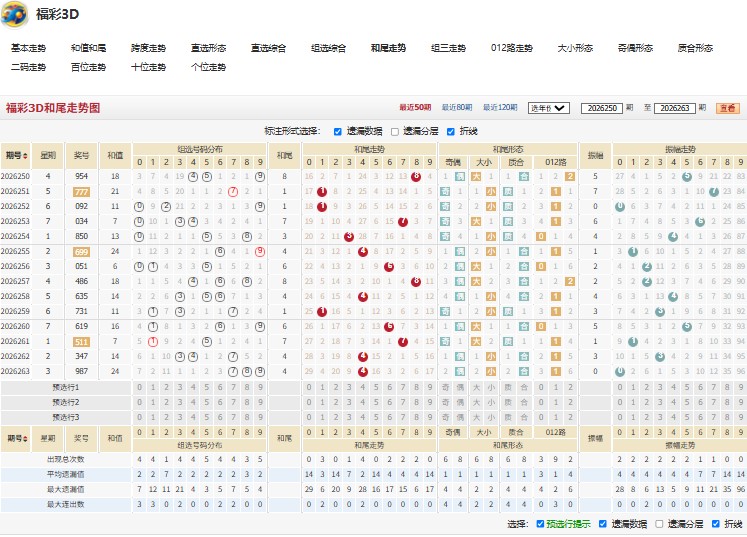This screenshot has height=537, width=747.
Task: Select digit 9 in 预选行2 组选号码分布
Action: (x=260, y=403)
